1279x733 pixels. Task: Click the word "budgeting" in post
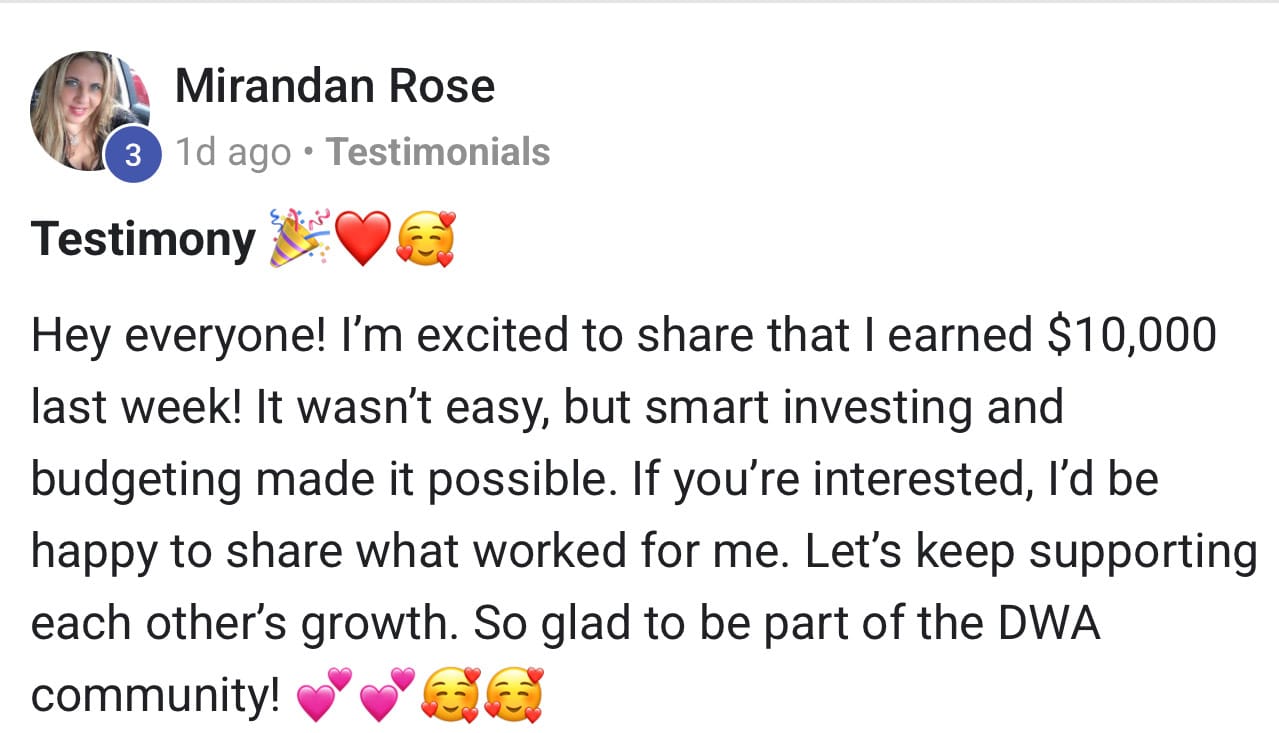(134, 479)
